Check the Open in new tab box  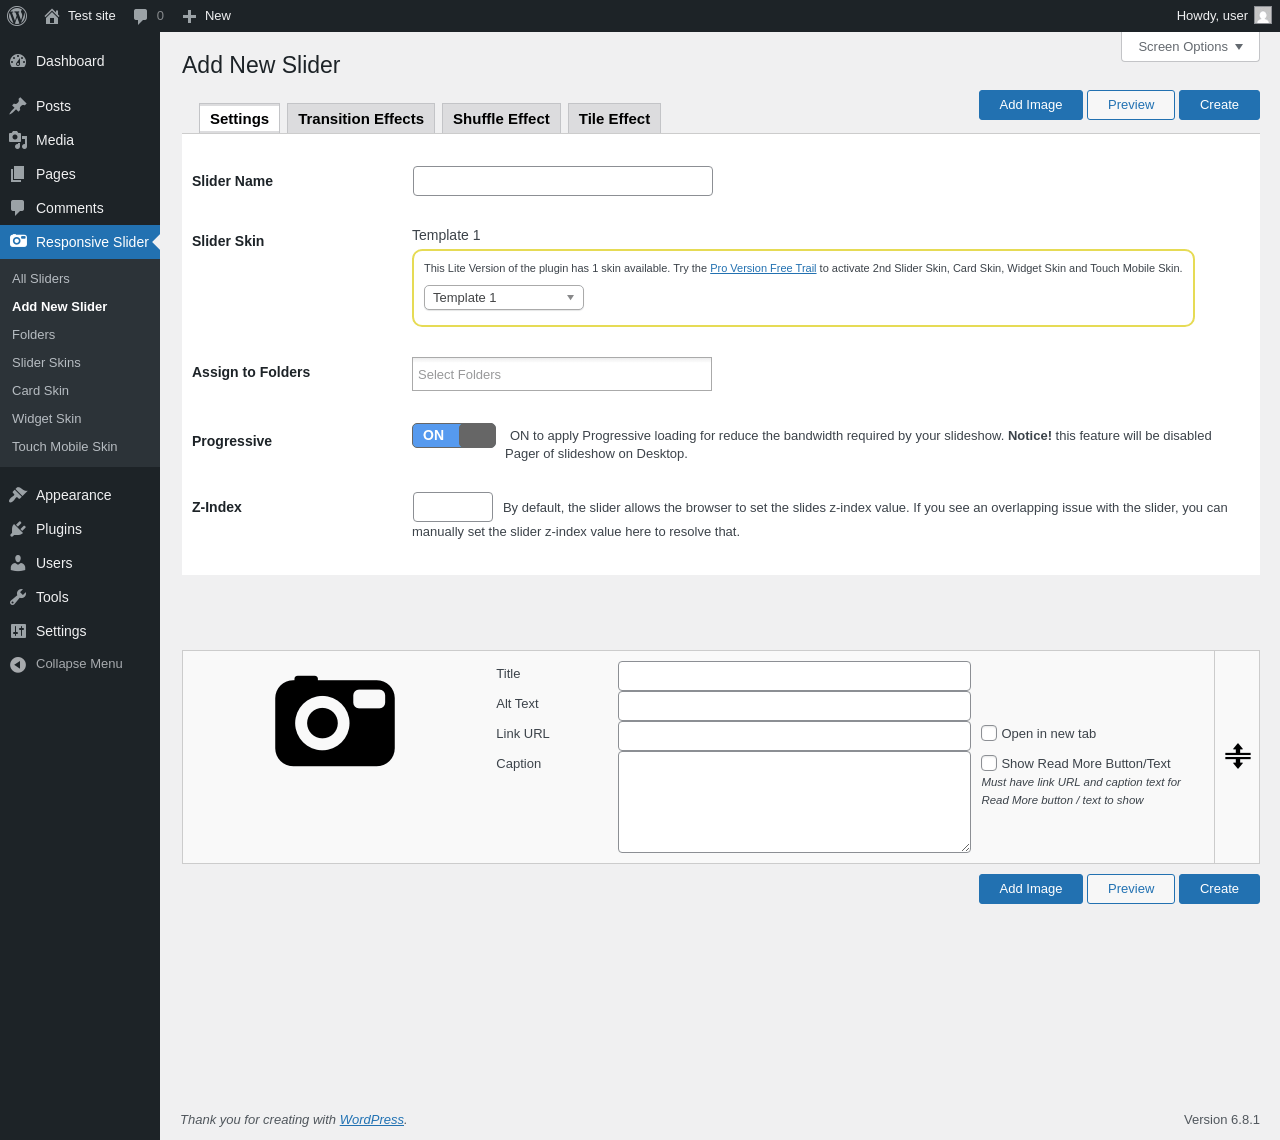tap(989, 733)
